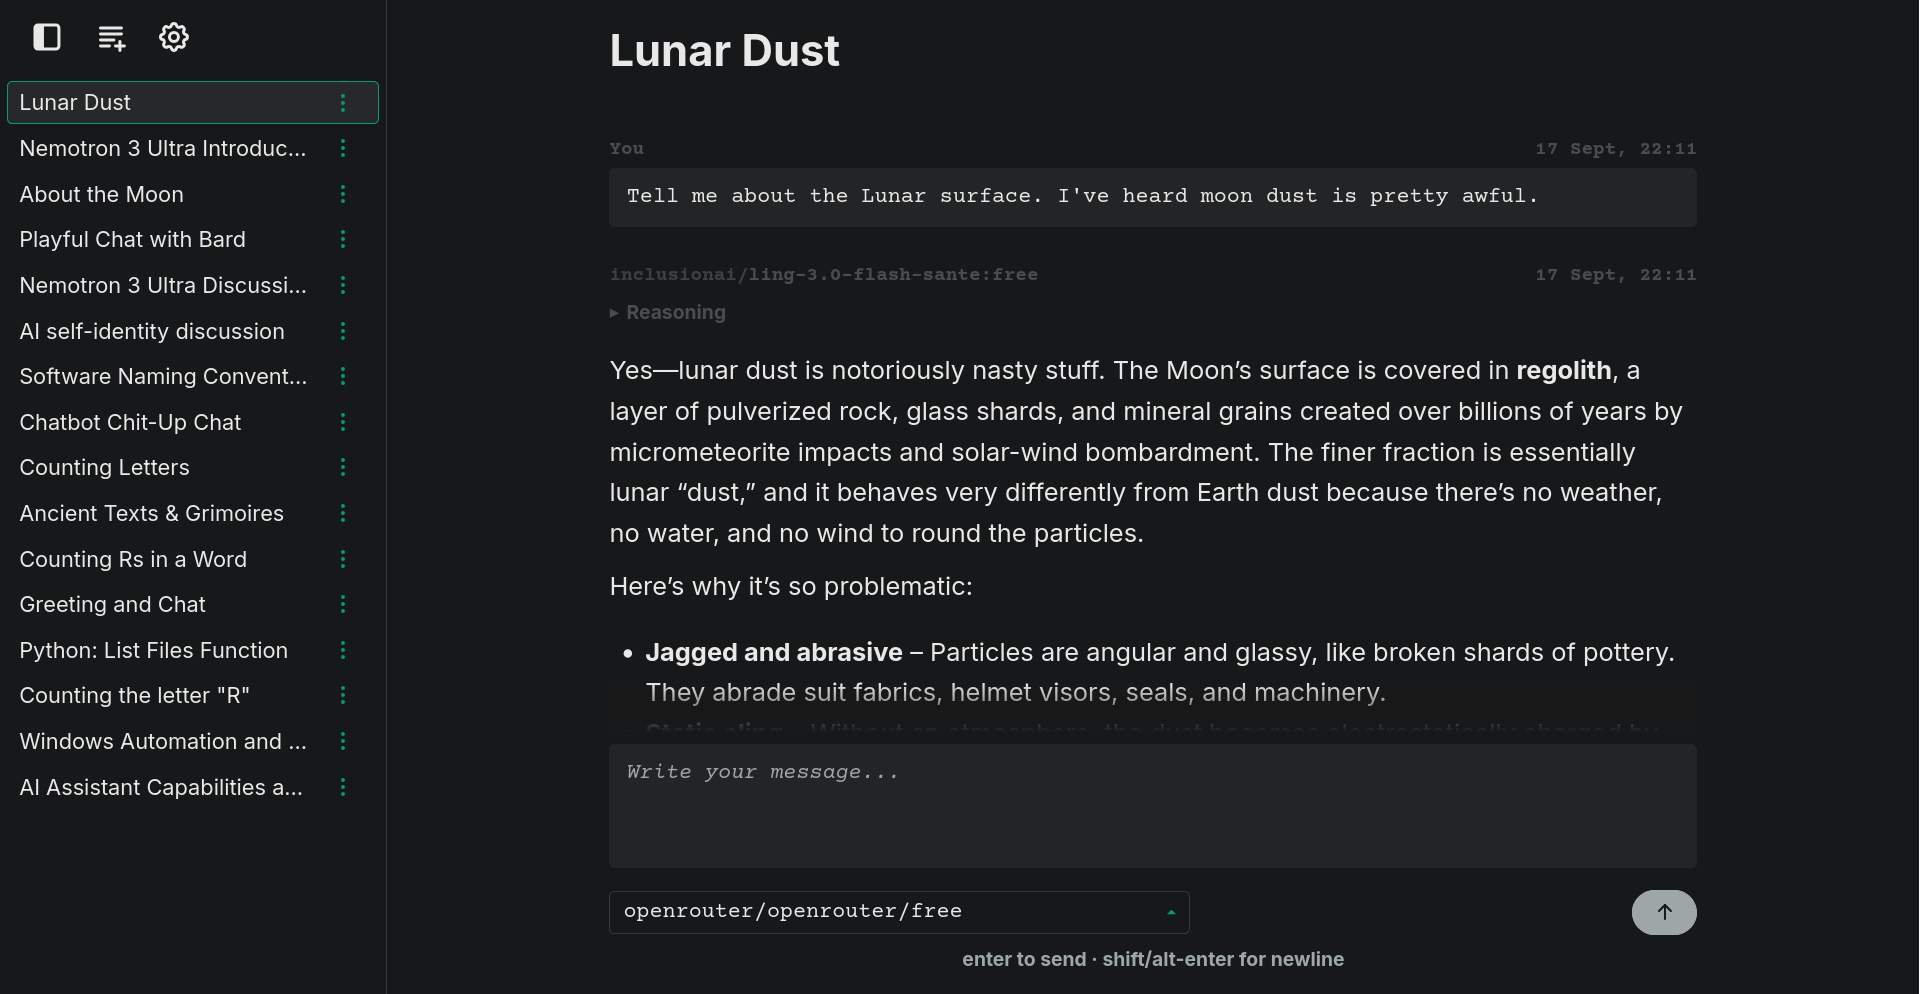Screen dimensions: 1920x994
Task: Open options menu for Lunar Dust chat
Action: [x=343, y=103]
